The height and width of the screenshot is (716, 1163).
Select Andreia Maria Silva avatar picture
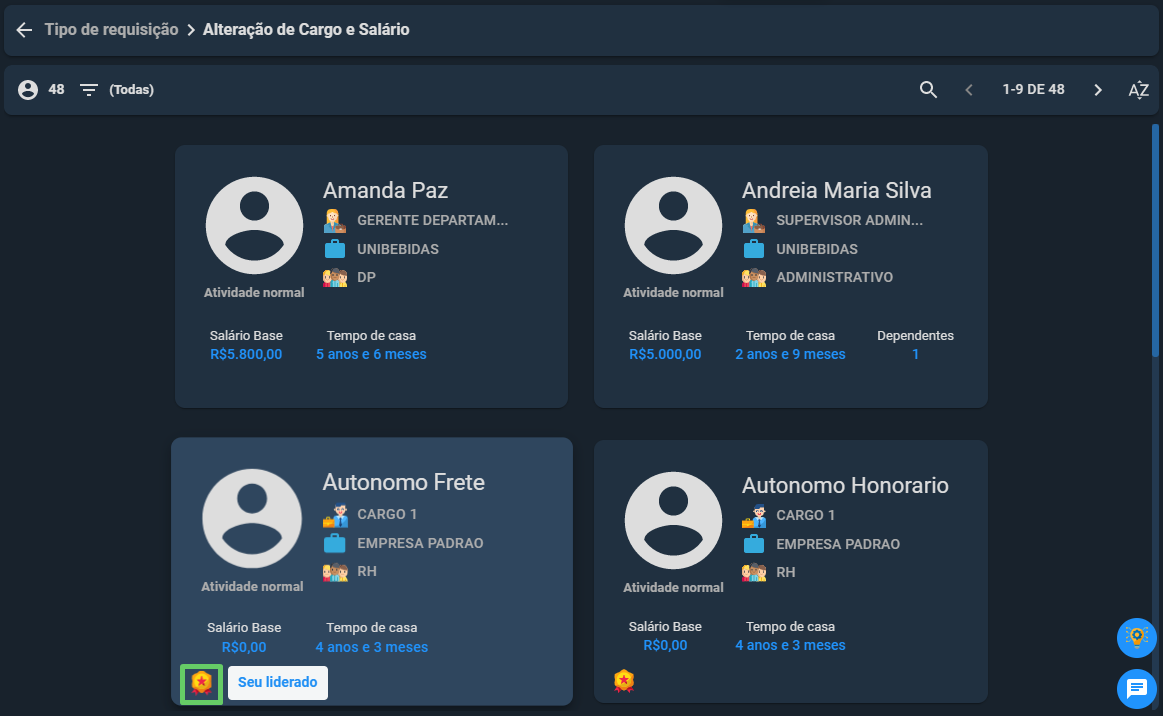point(673,225)
